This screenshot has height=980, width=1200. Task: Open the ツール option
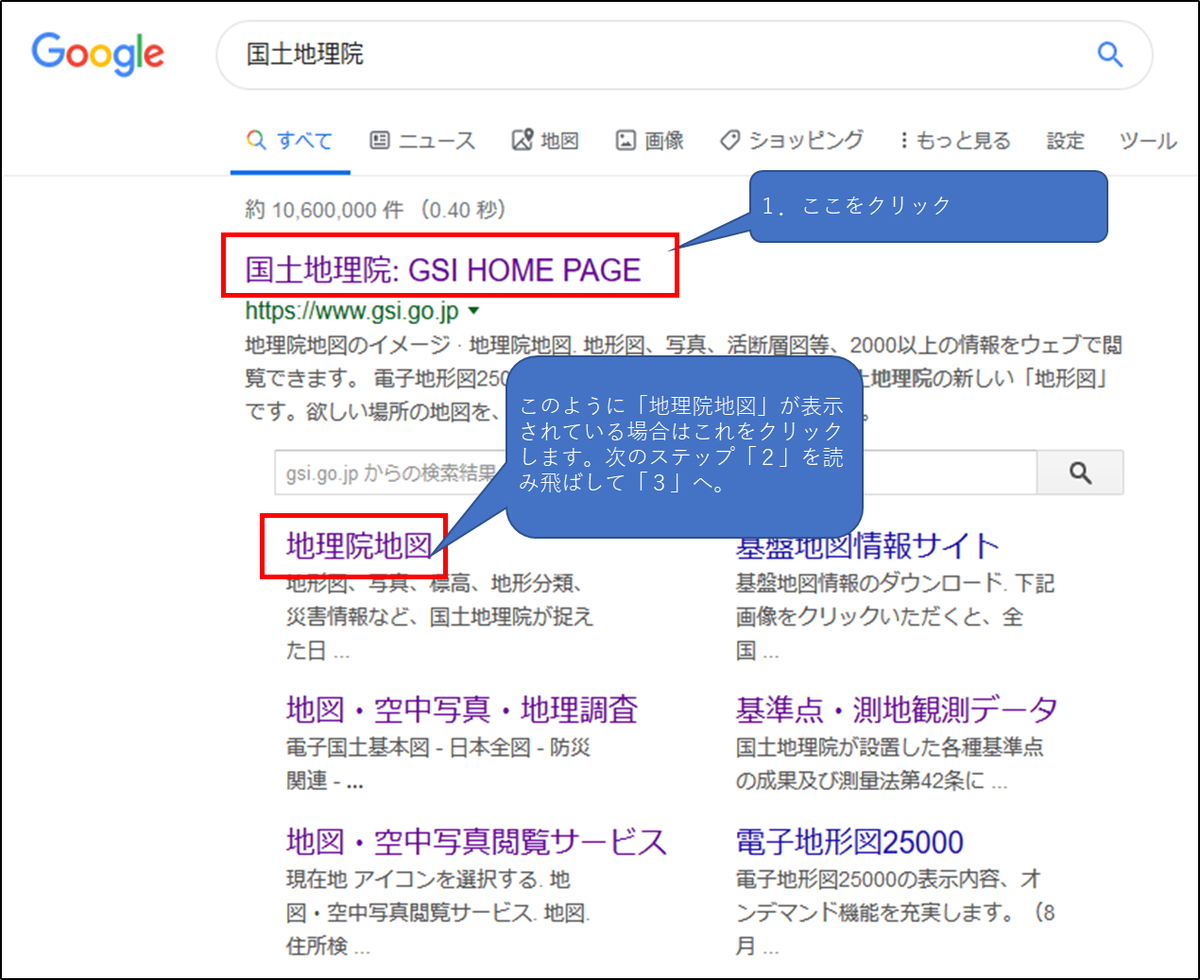(1147, 141)
